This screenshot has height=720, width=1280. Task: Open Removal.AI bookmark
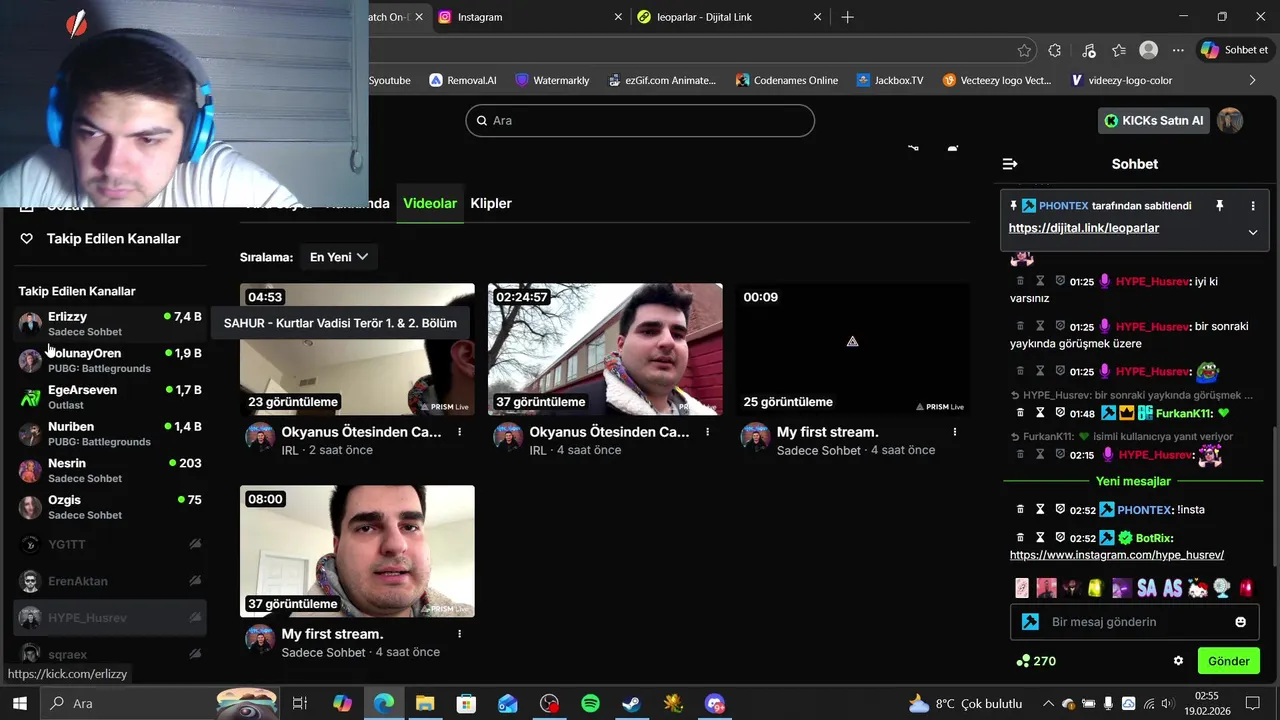pos(463,80)
